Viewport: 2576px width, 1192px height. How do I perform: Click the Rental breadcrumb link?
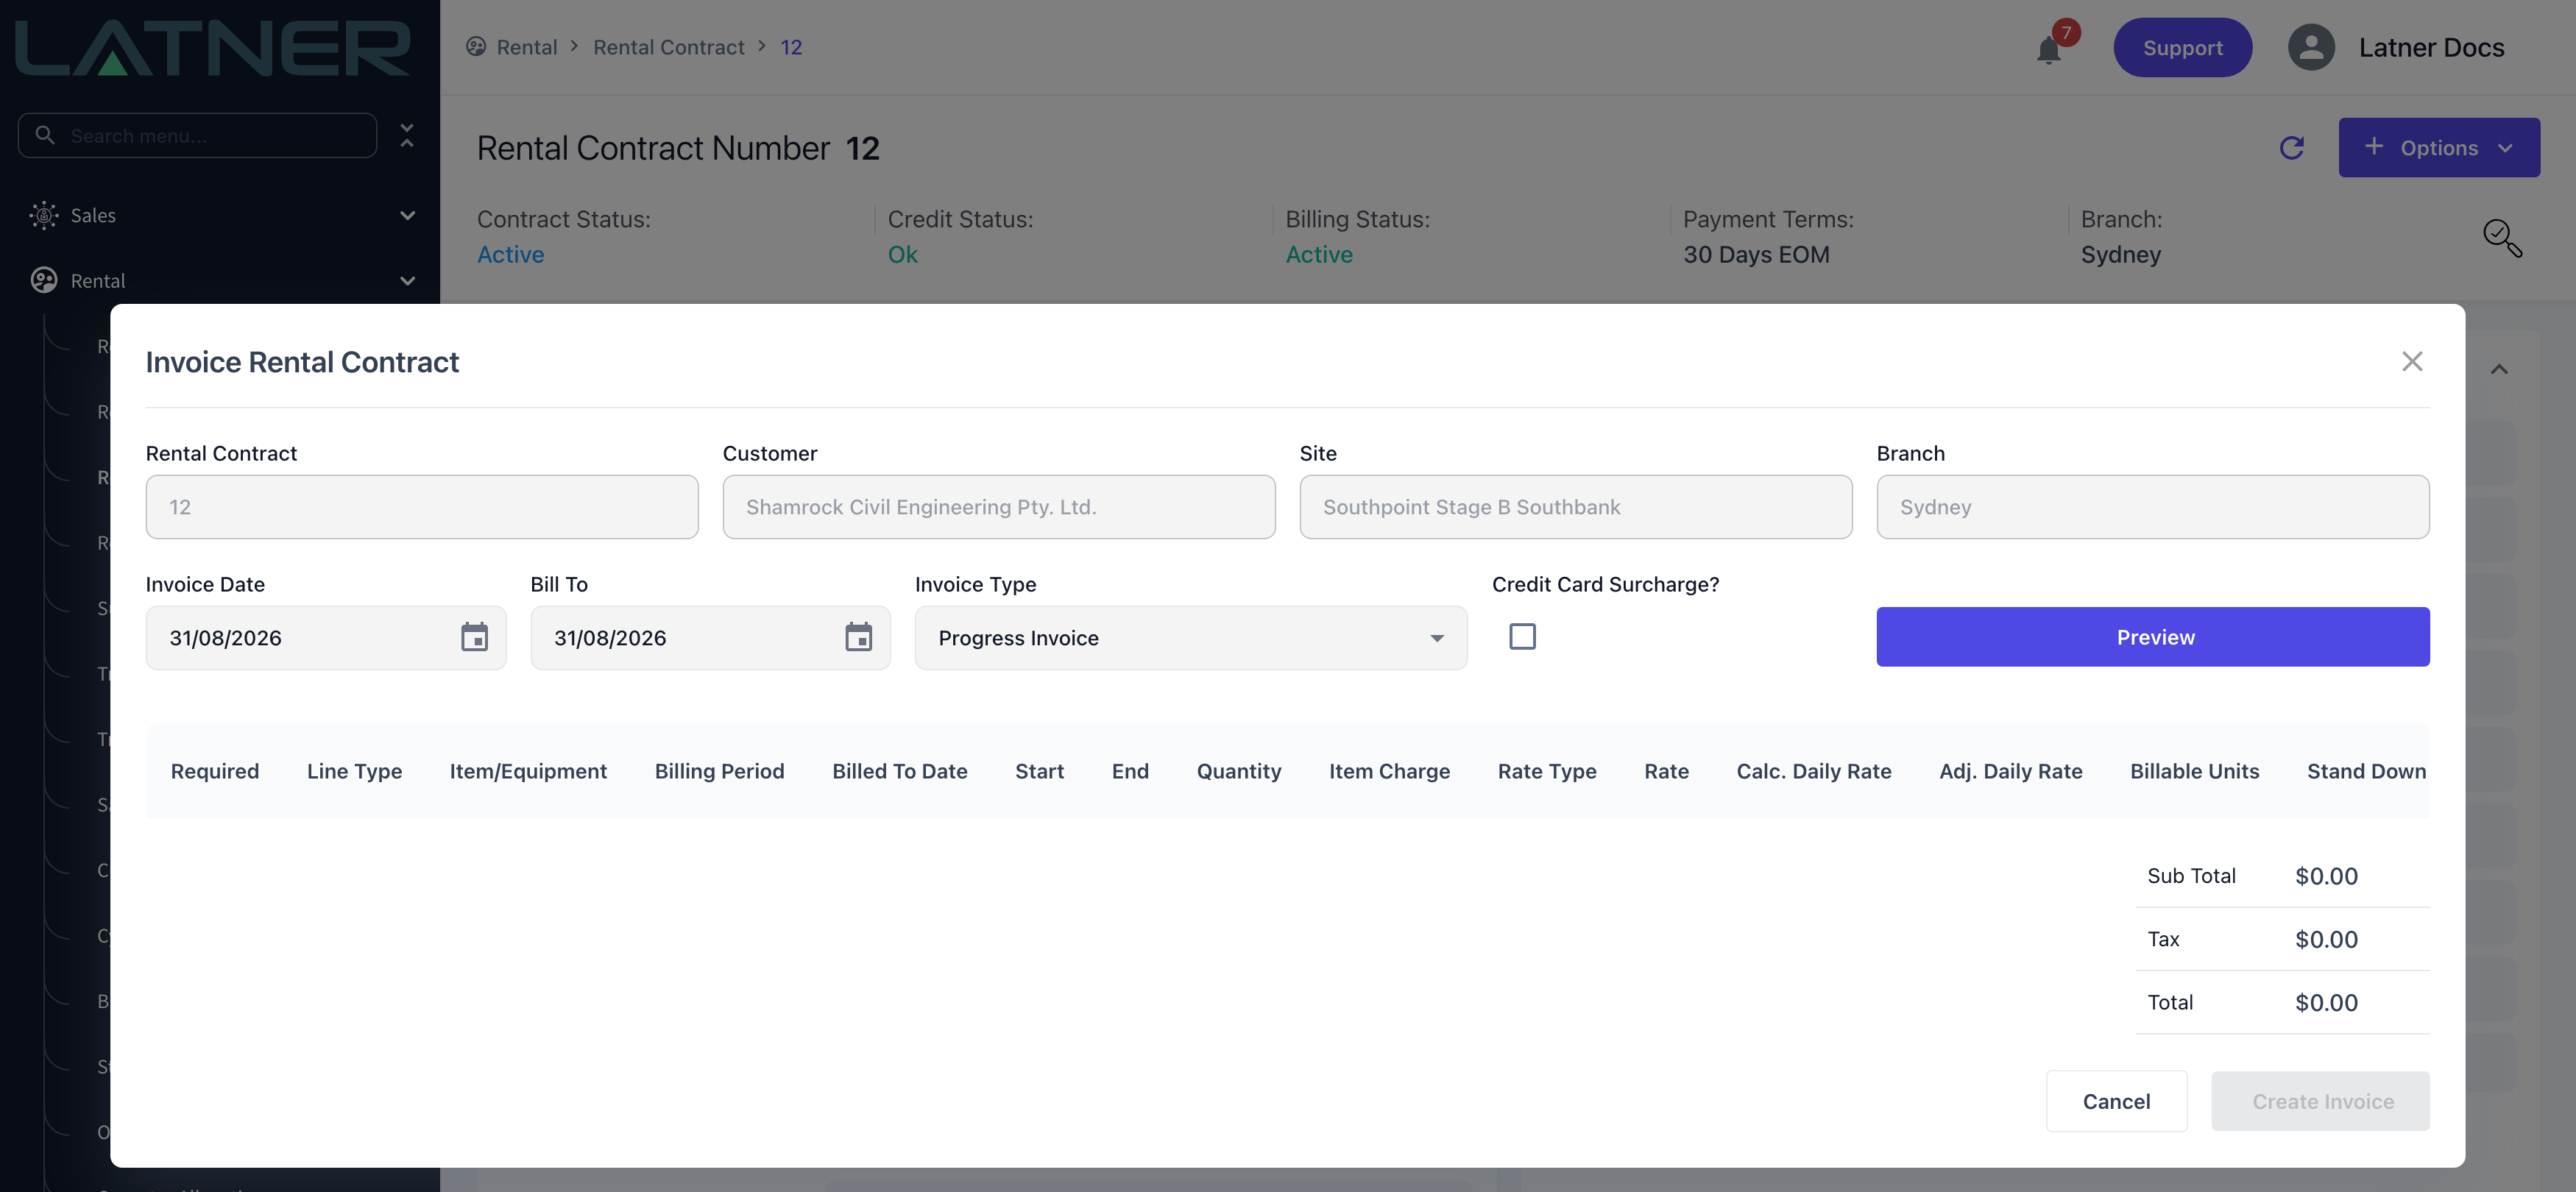click(x=527, y=47)
